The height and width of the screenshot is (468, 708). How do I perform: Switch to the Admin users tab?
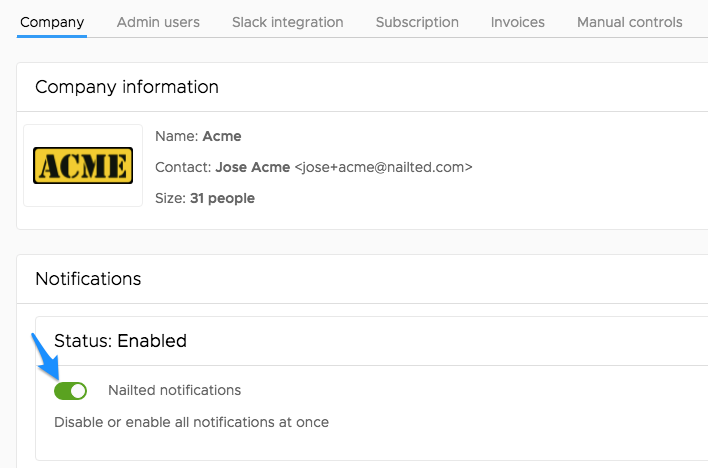158,22
